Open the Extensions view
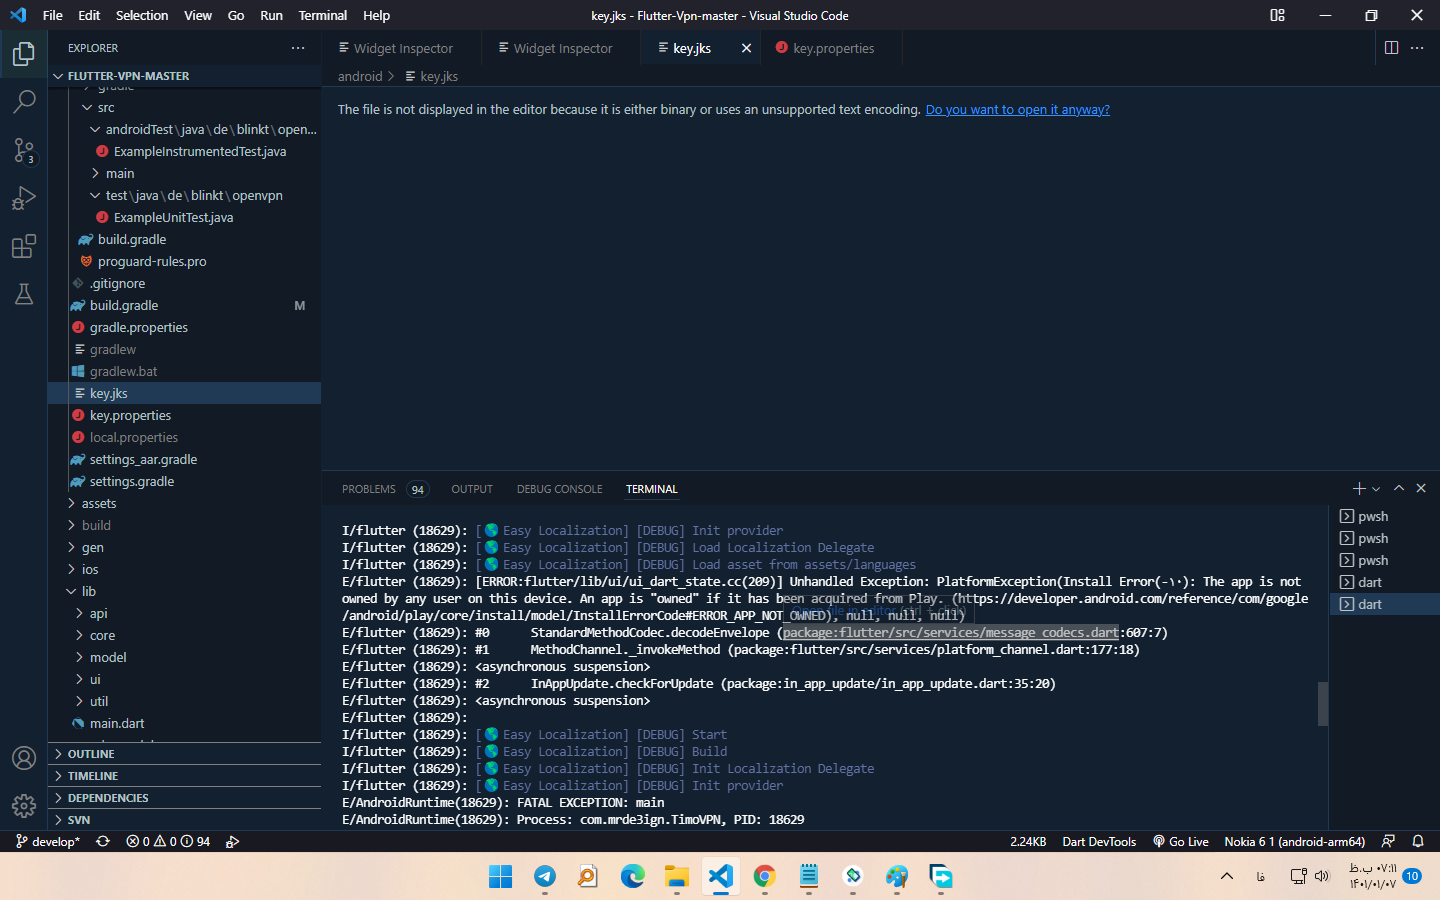This screenshot has height=900, width=1440. pos(24,246)
